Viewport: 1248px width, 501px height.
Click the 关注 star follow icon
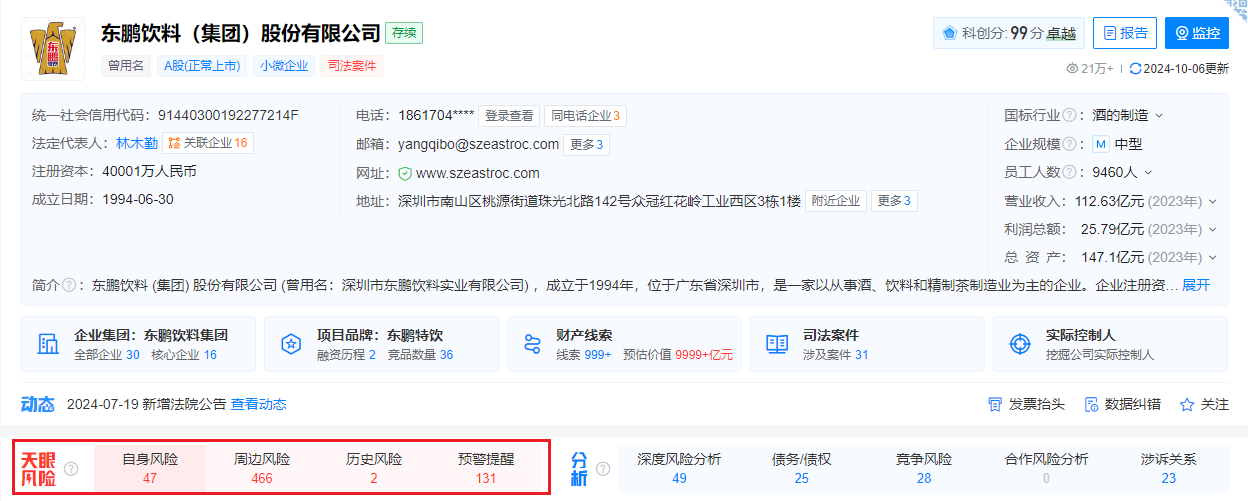(x=1187, y=405)
